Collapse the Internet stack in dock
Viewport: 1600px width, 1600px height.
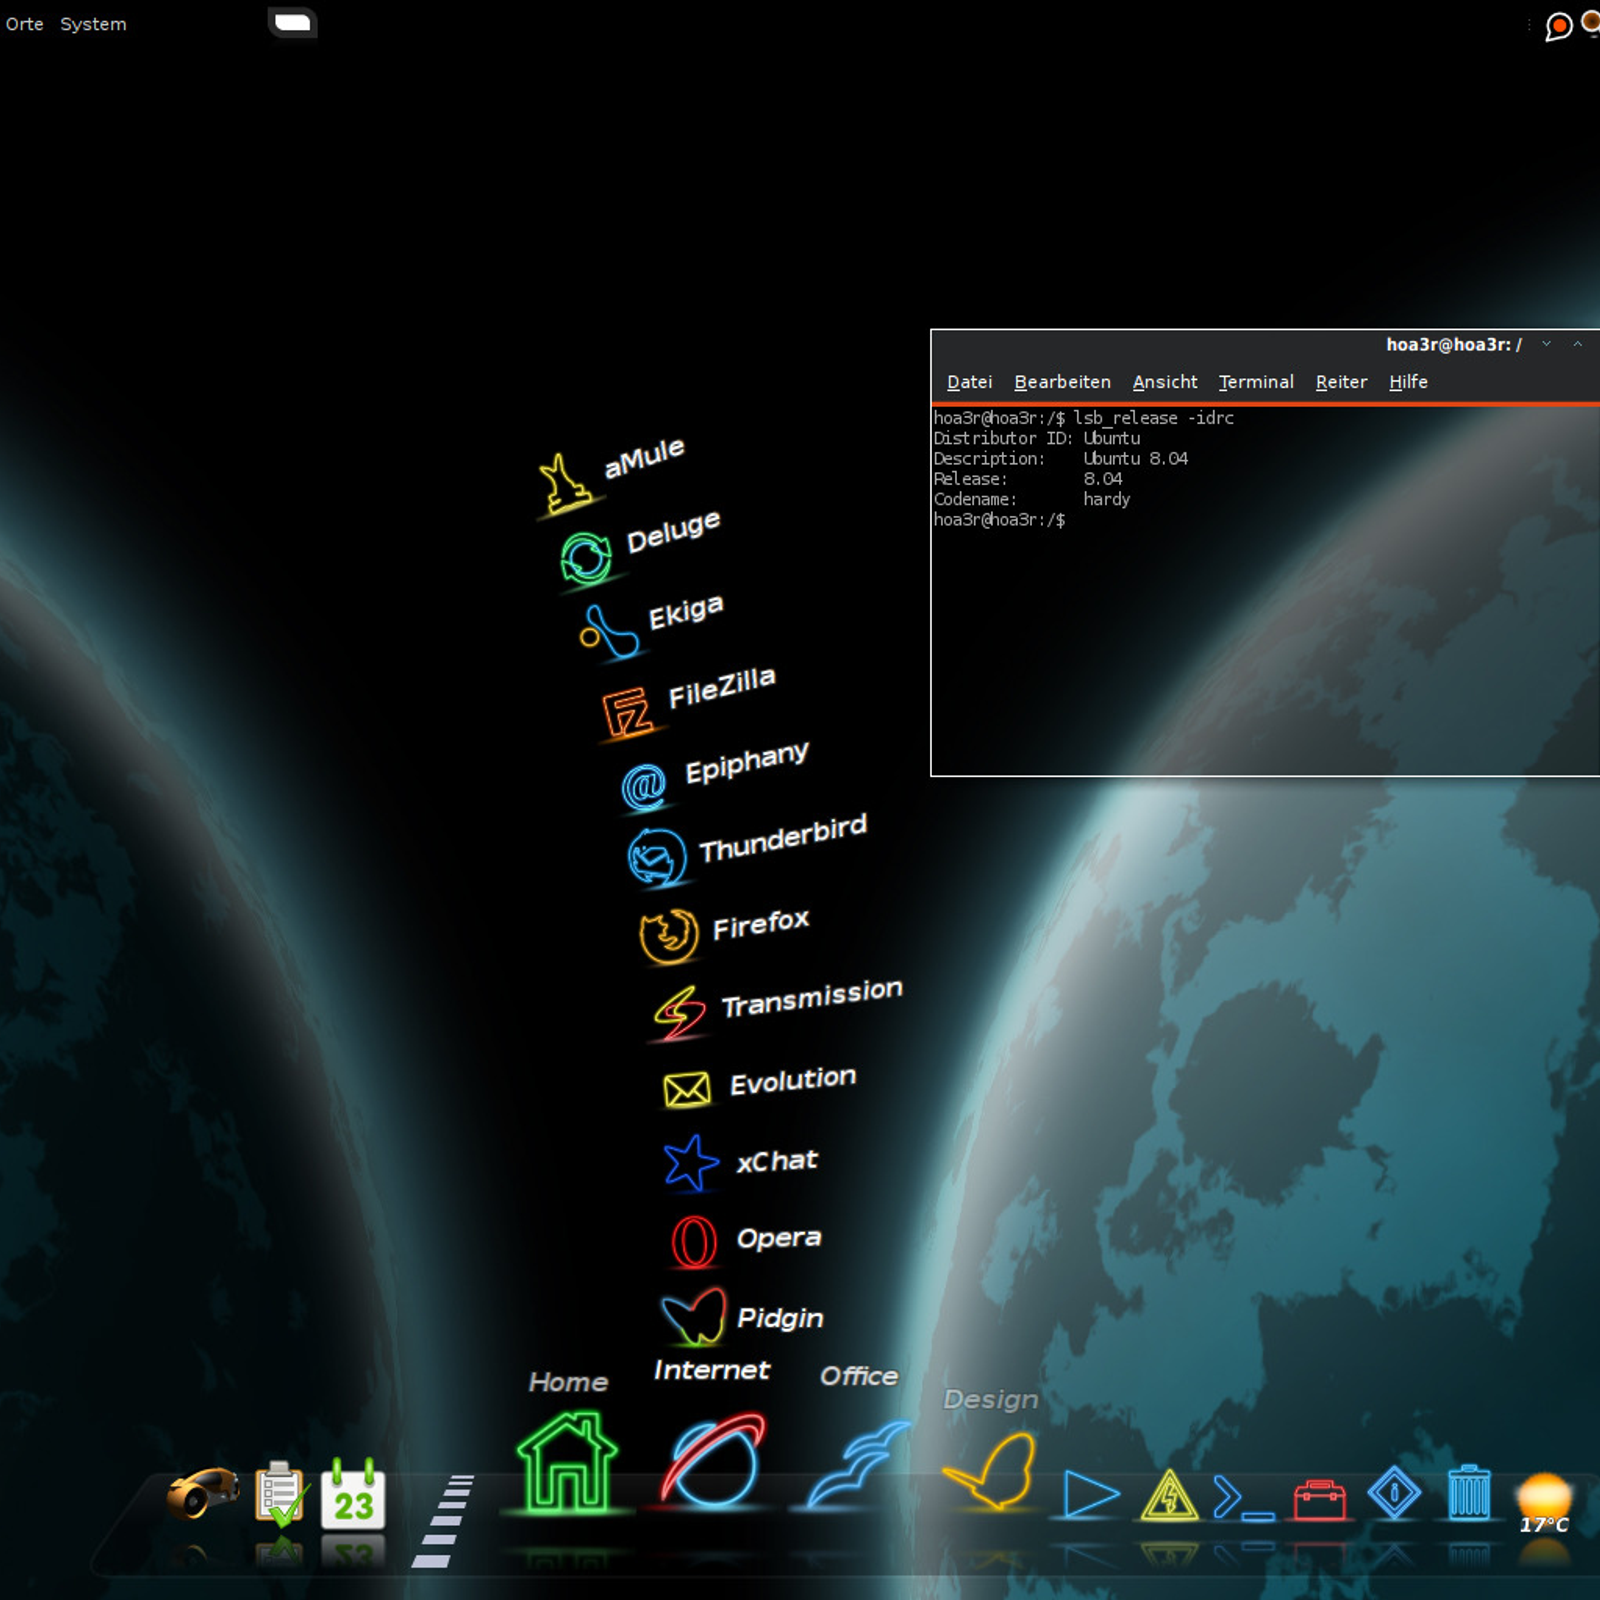point(713,1460)
